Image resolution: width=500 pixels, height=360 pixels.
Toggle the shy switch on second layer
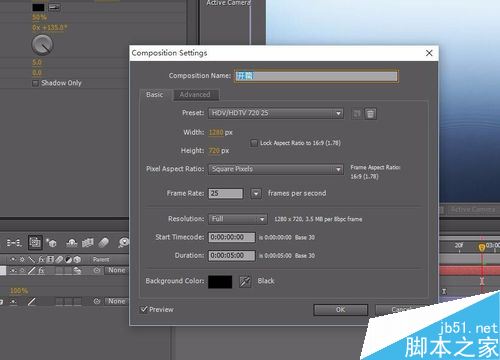pyautogui.click(x=13, y=301)
